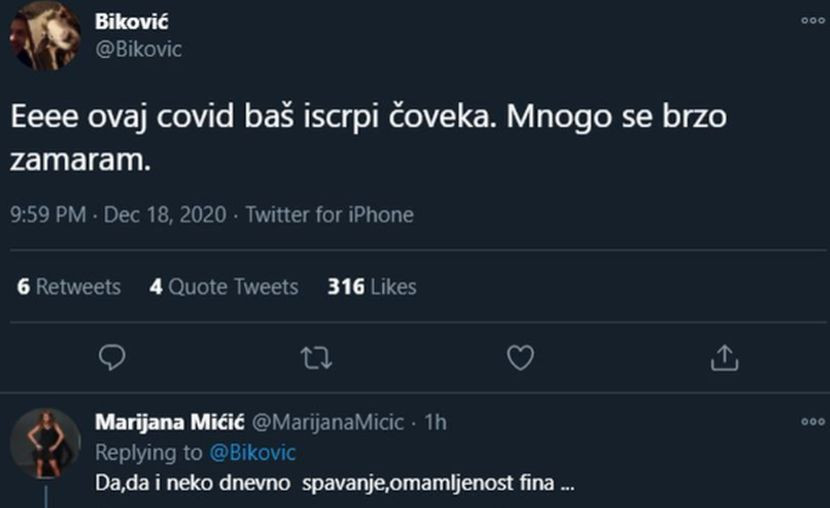
Task: View the 6 Retweets list
Action: pyautogui.click(x=69, y=287)
